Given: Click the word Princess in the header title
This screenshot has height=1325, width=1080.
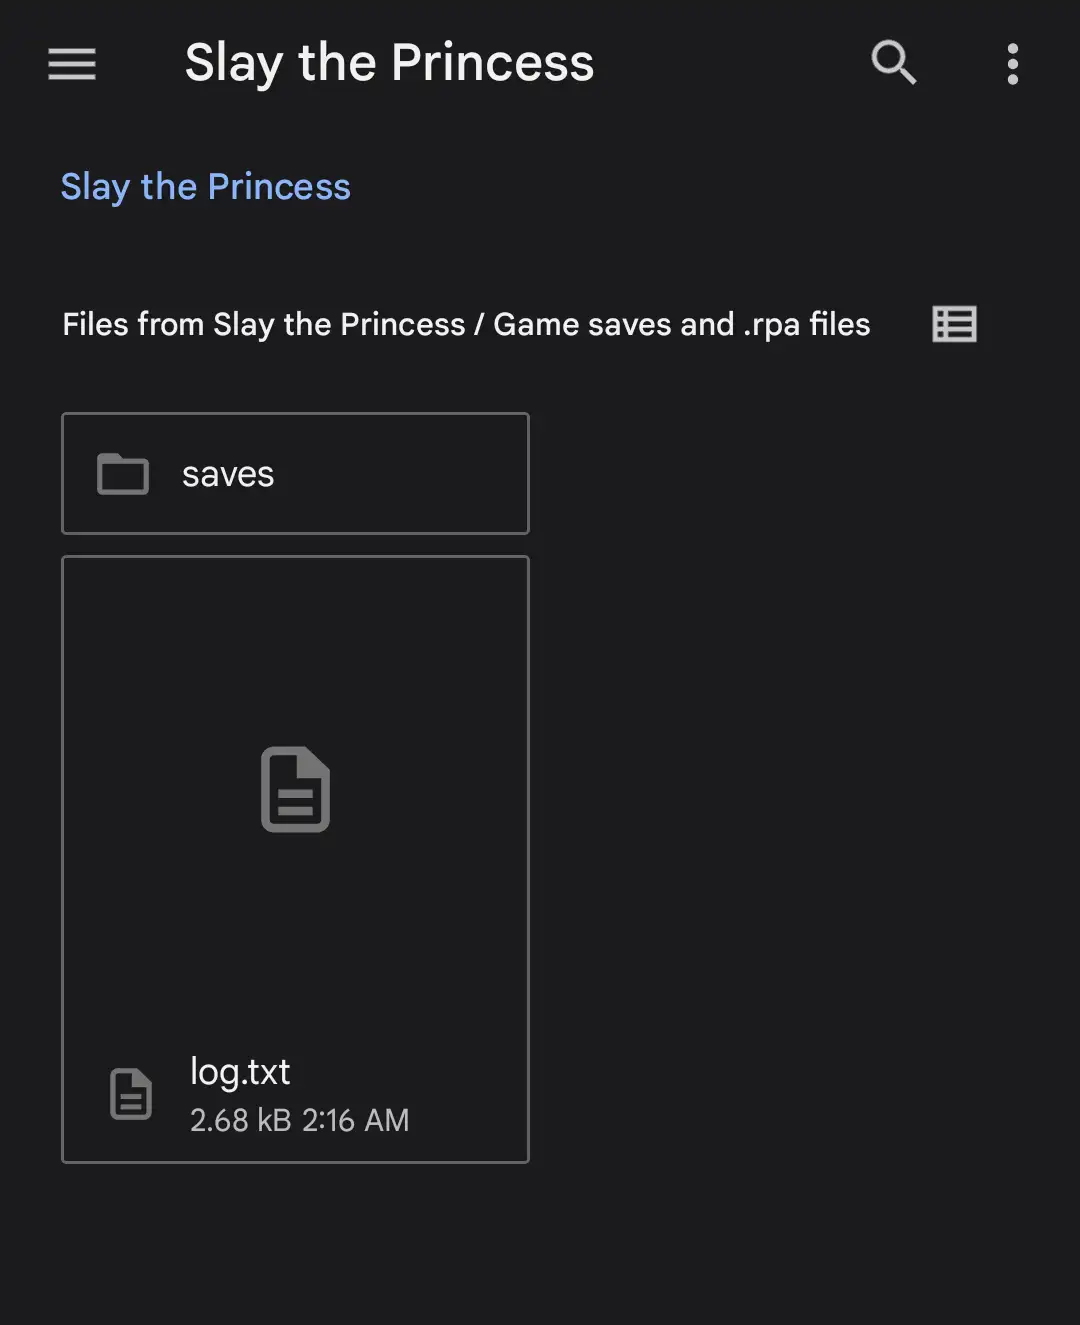Looking at the screenshot, I should click(492, 63).
